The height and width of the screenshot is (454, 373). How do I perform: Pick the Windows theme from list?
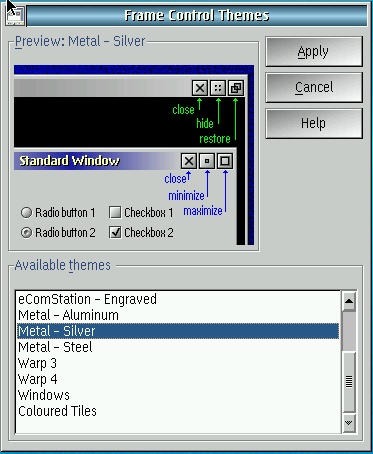pos(178,395)
